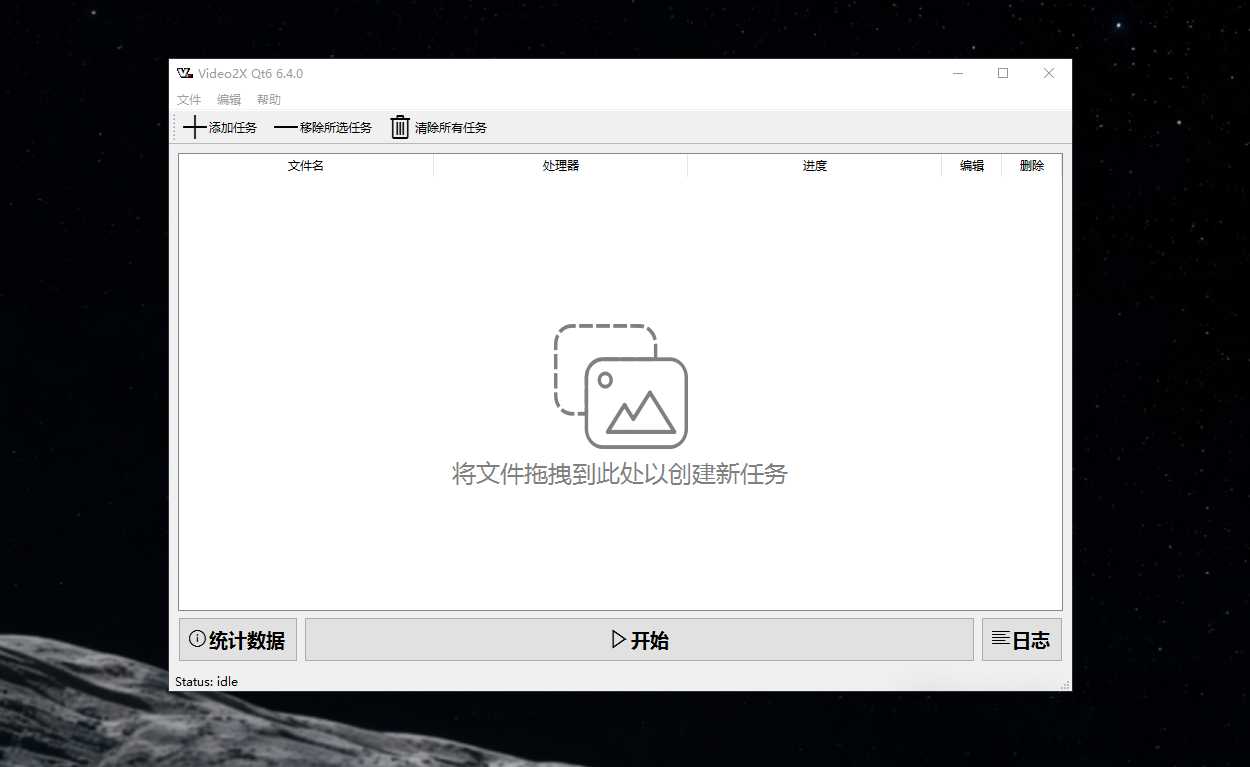Click the 移除所选任务 minus icon
Screen dimensions: 1250x767
286,127
